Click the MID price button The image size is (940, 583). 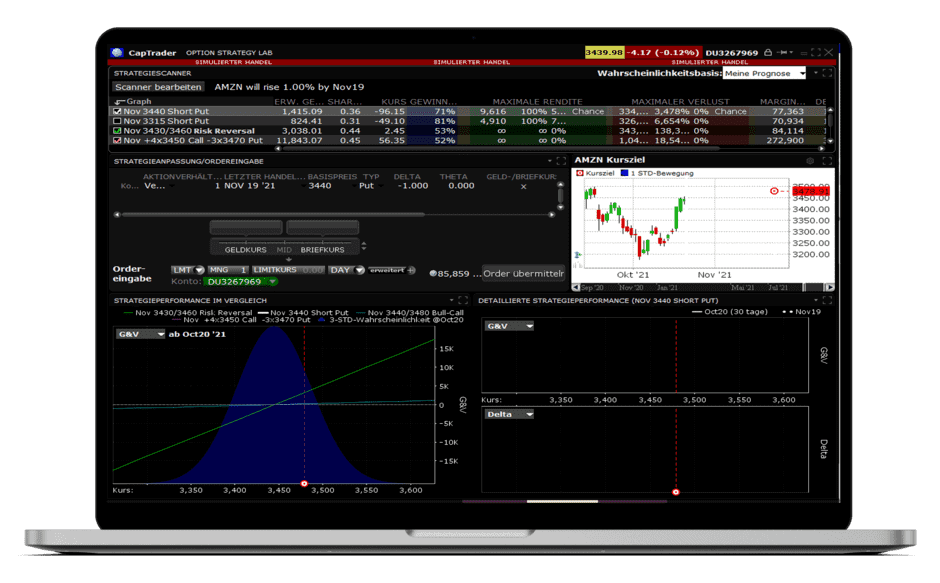(x=284, y=250)
